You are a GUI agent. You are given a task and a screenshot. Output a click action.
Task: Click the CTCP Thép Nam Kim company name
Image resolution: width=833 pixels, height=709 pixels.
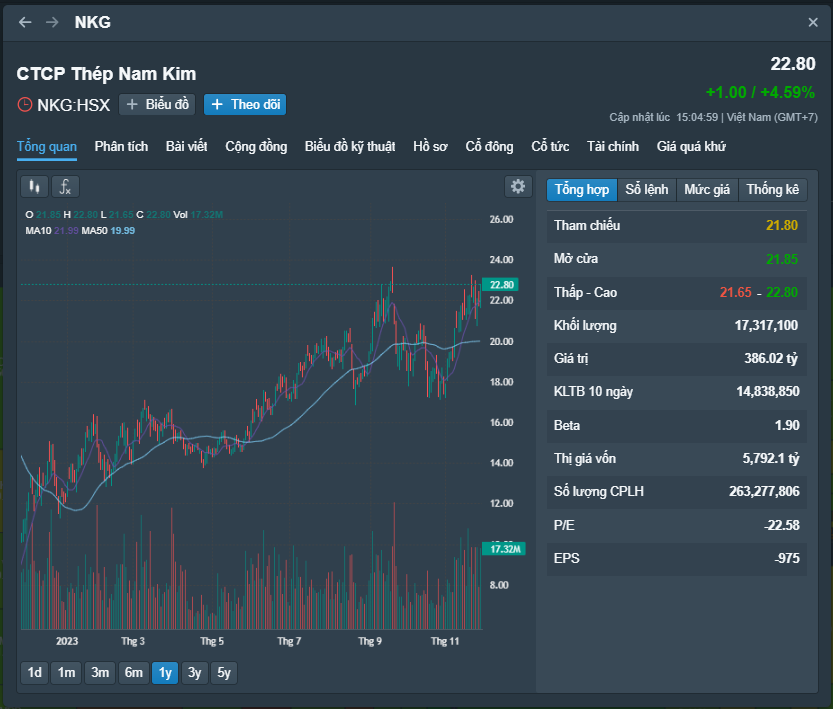click(x=106, y=74)
